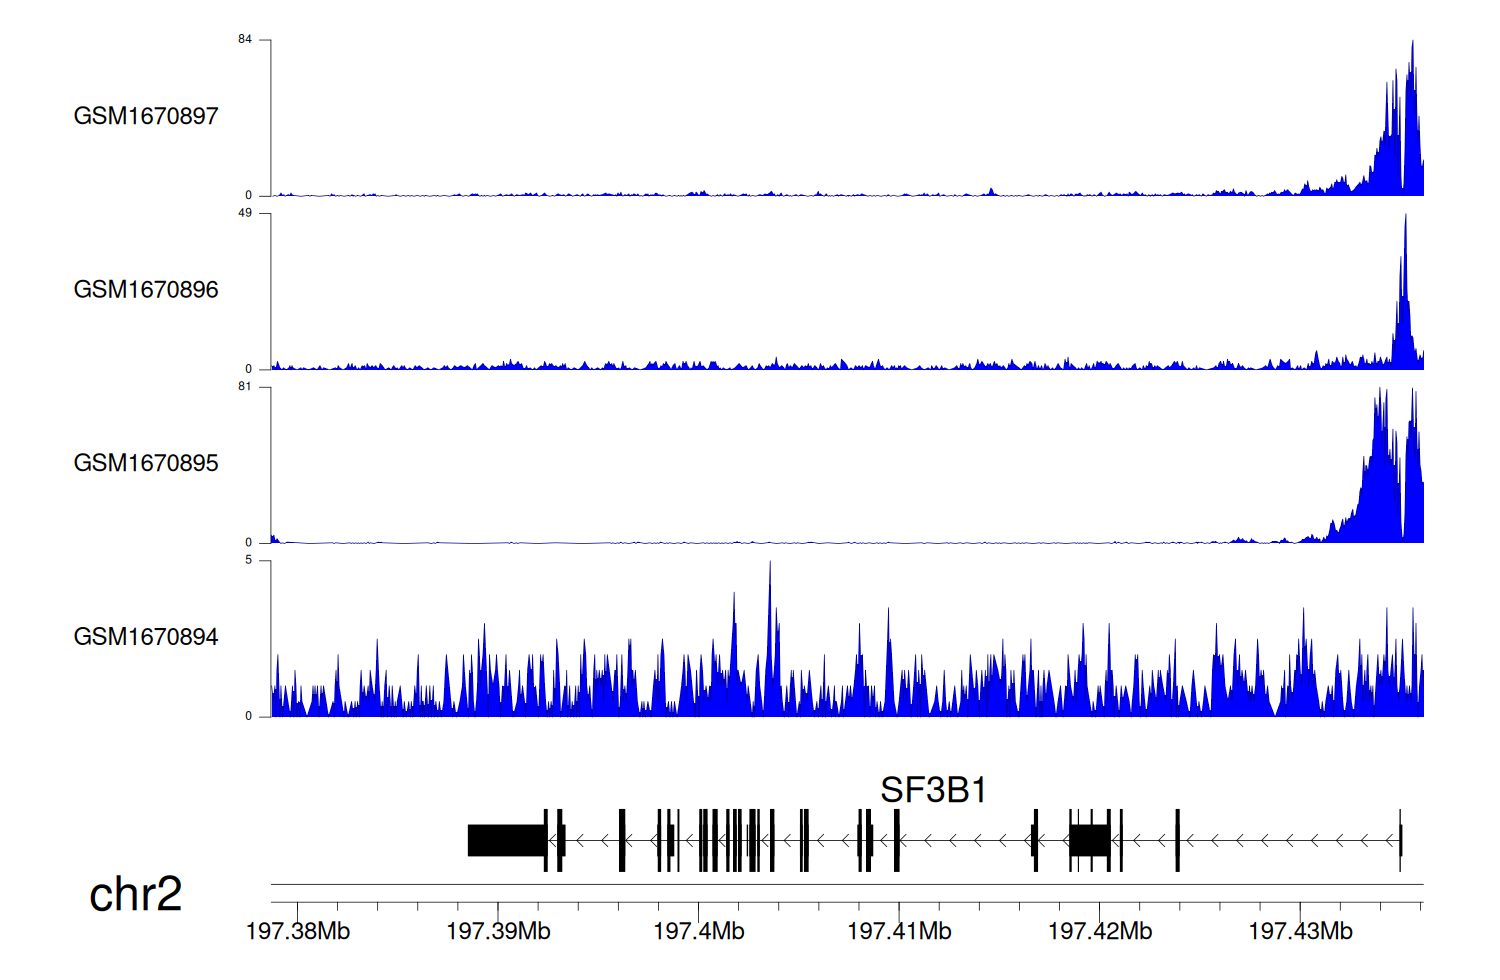This screenshot has height=980, width=1500.
Task: Click the GSM1670897 track label
Action: [x=146, y=116]
